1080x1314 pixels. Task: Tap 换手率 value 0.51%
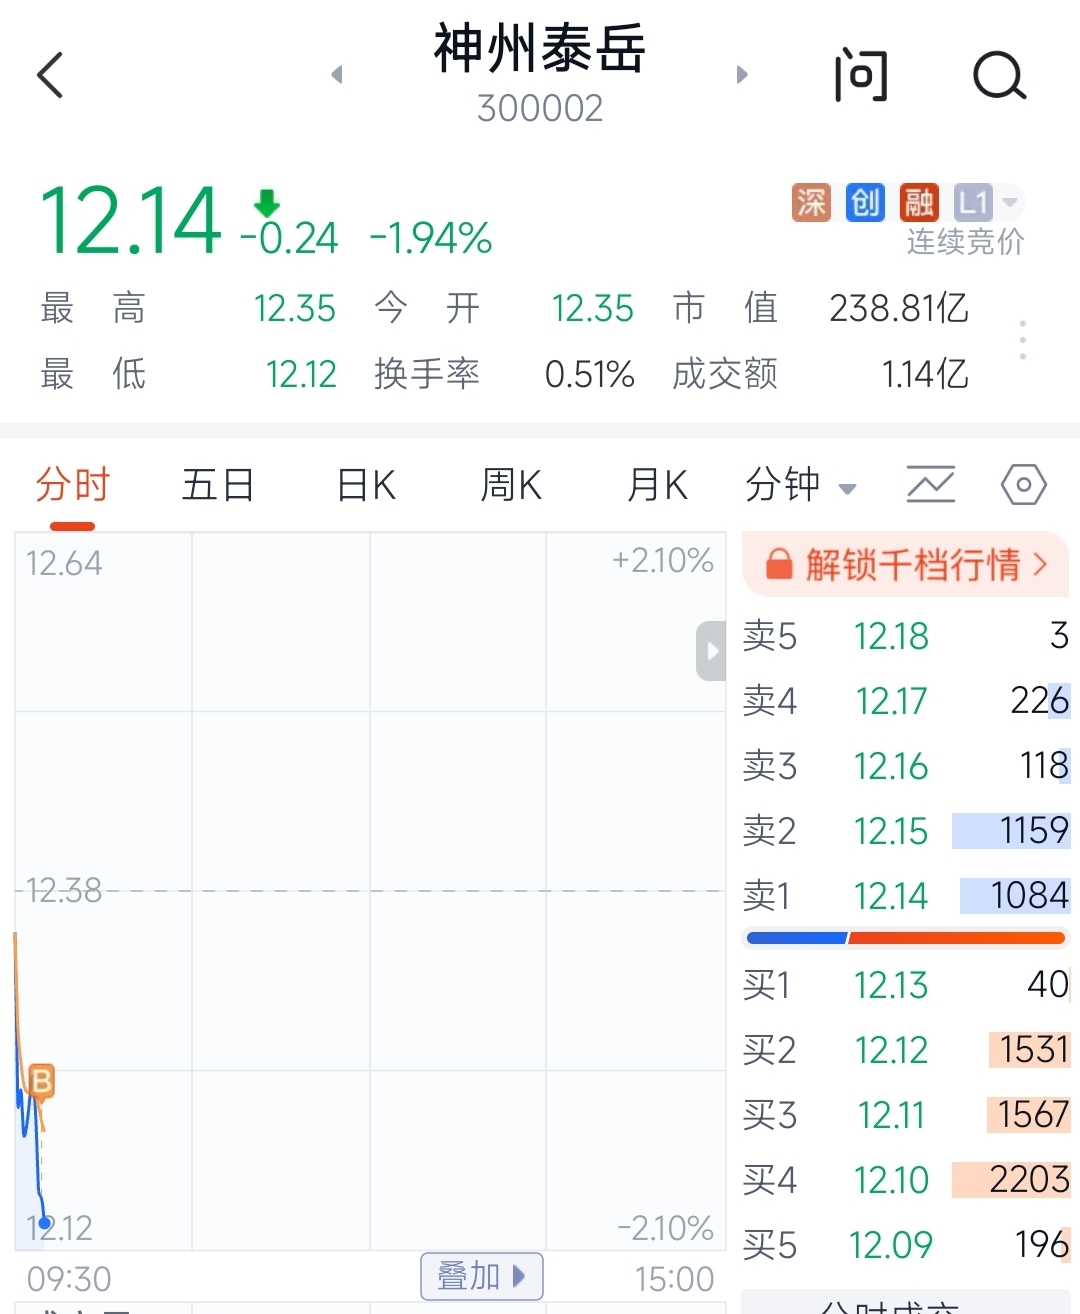[x=590, y=374]
